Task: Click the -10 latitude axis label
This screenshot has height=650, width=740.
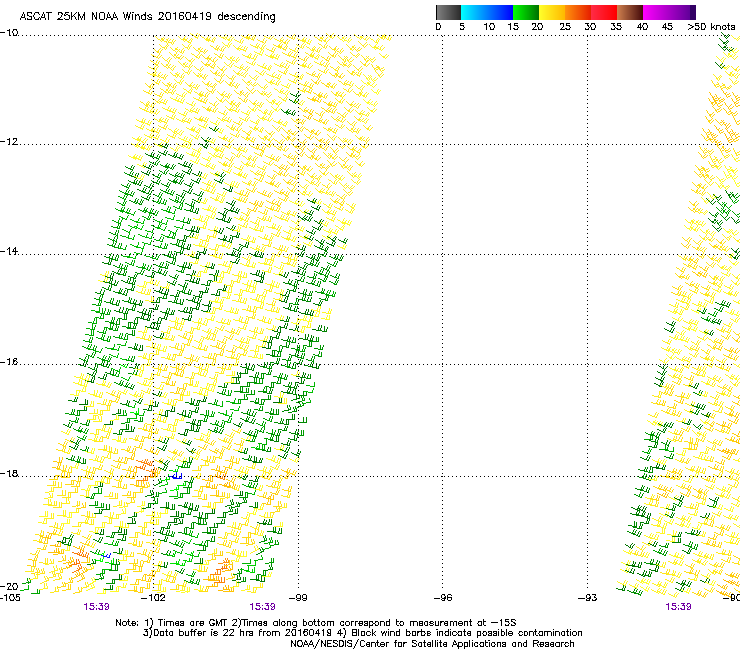Action: pos(9,32)
